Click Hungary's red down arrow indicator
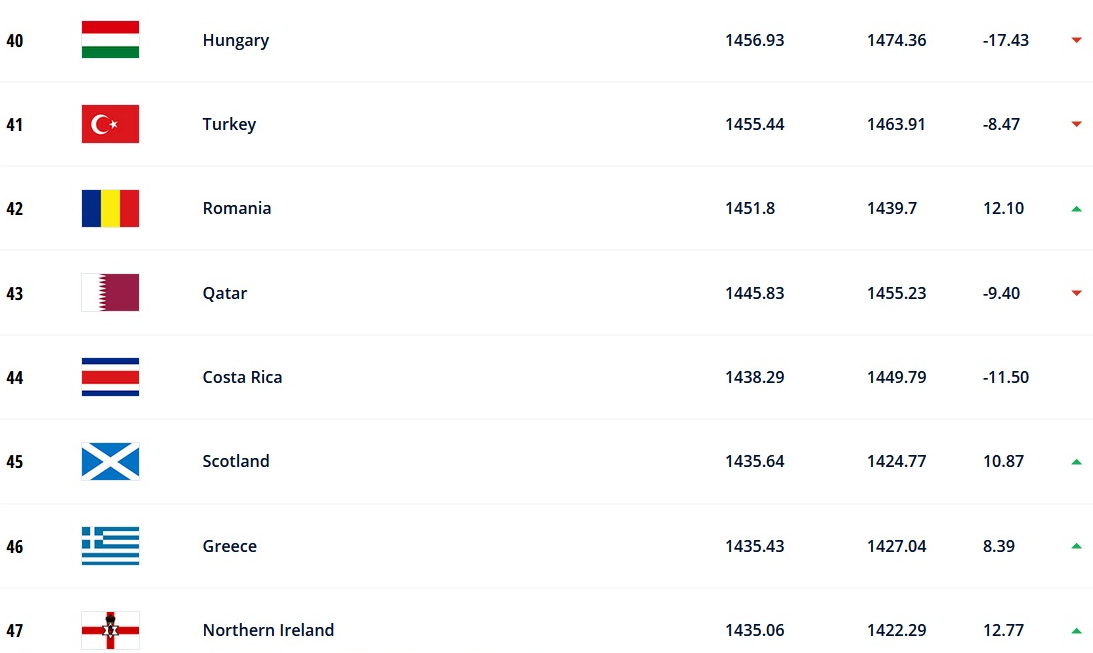This screenshot has height=653, width=1093. pos(1076,40)
